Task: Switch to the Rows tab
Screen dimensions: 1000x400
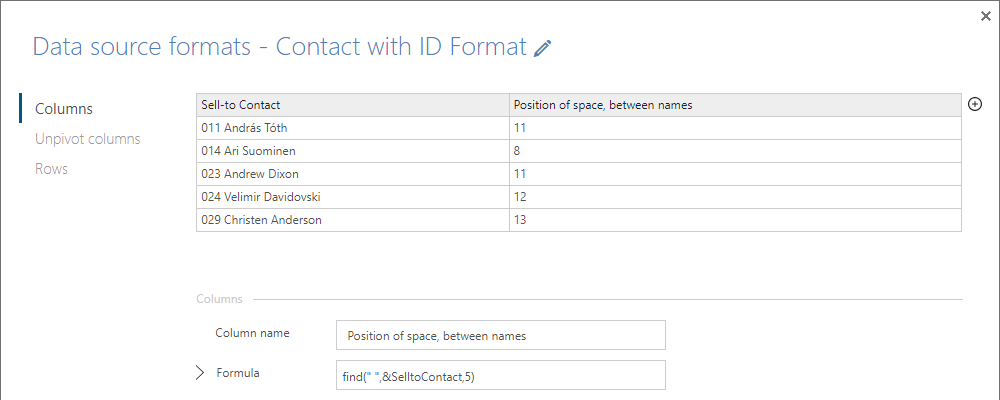Action: click(52, 169)
